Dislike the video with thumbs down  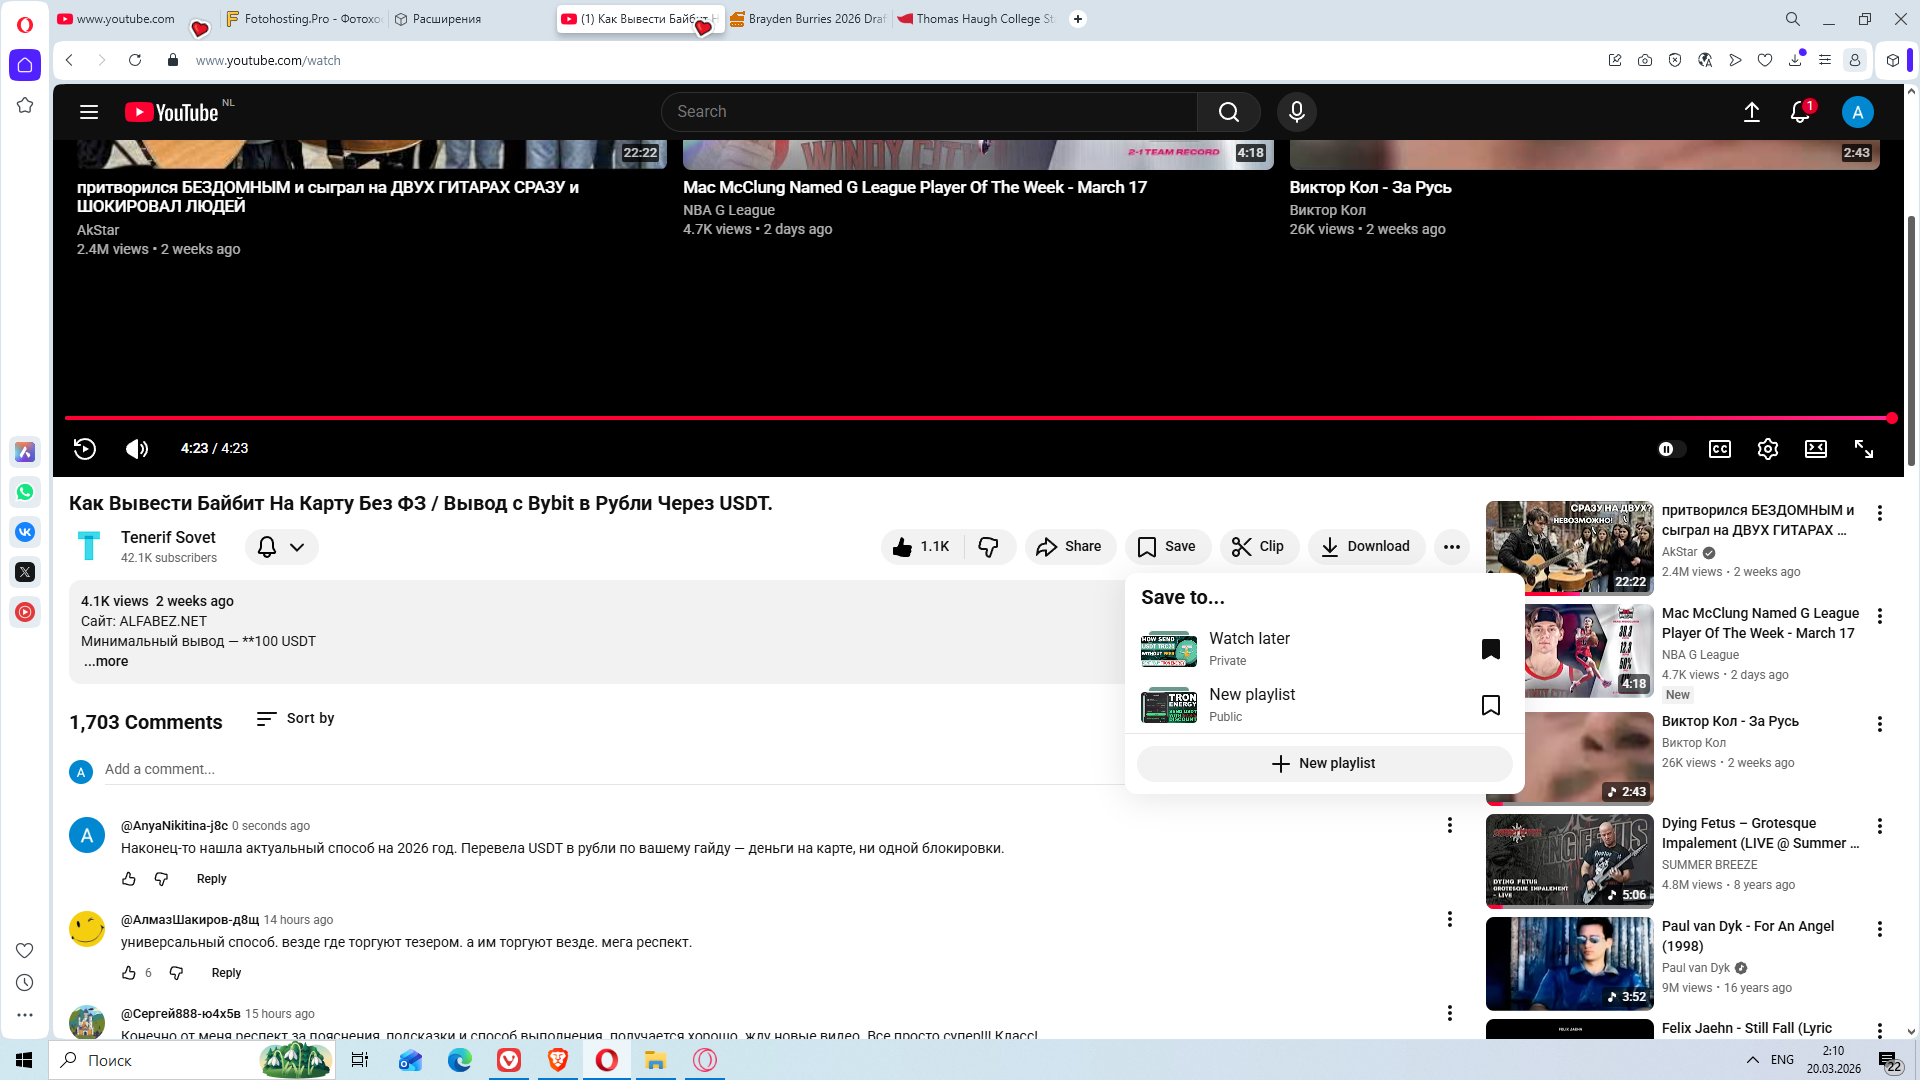coord(988,546)
